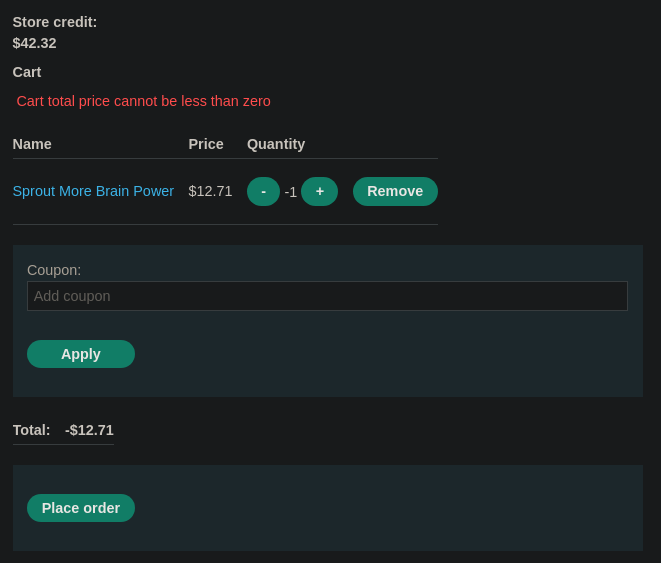Open the Sprout More Brain Power product link
The image size is (661, 563).
[x=93, y=191]
